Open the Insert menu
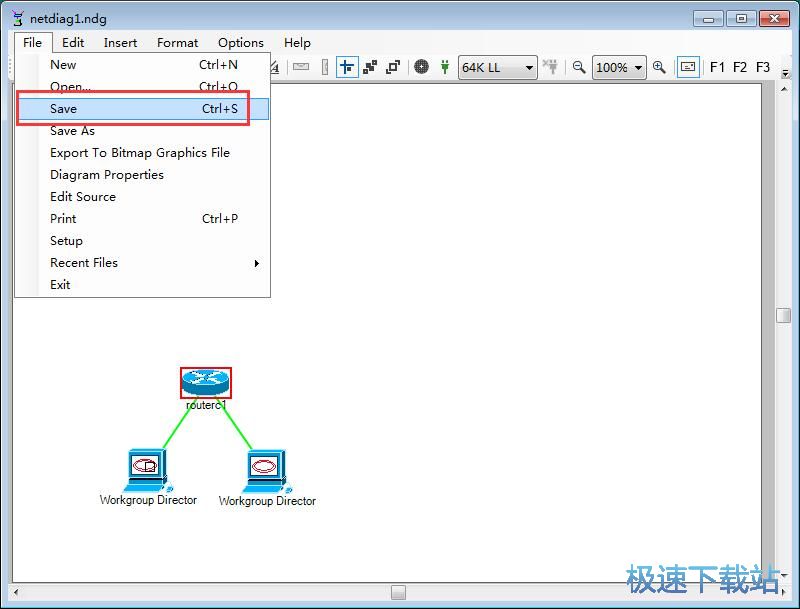800x609 pixels. [x=120, y=42]
